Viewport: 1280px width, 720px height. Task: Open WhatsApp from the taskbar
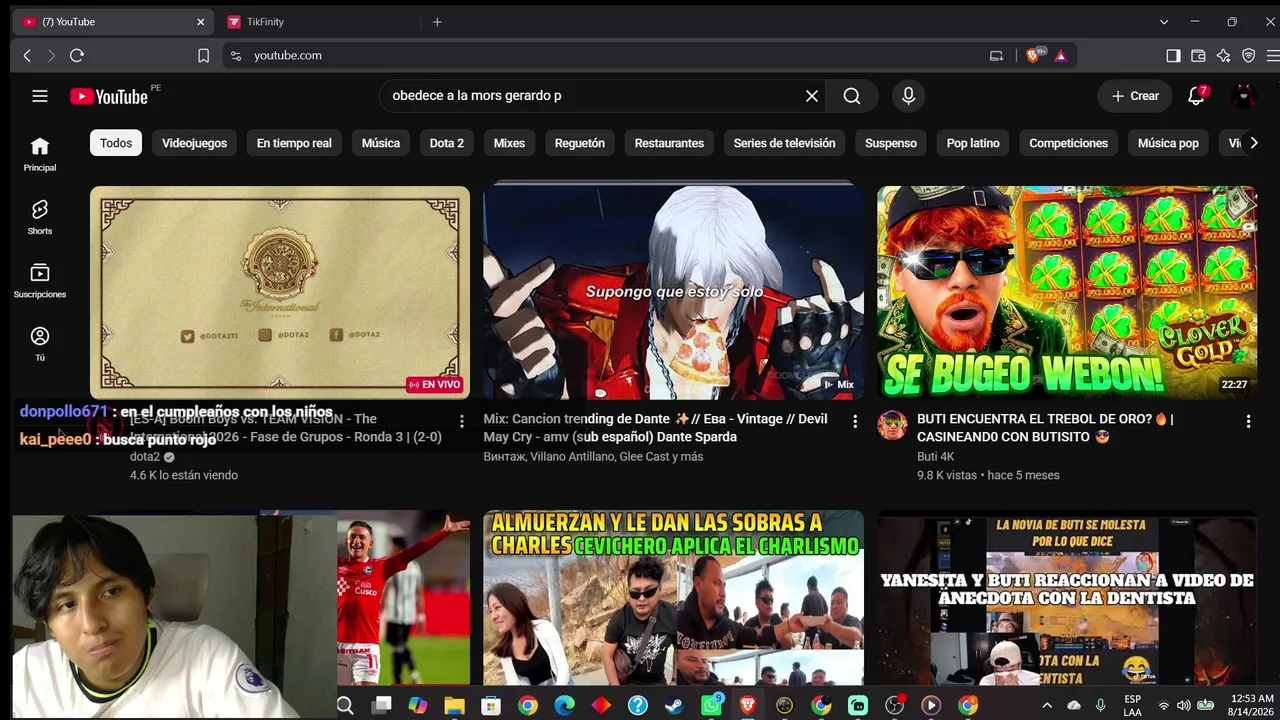[711, 706]
